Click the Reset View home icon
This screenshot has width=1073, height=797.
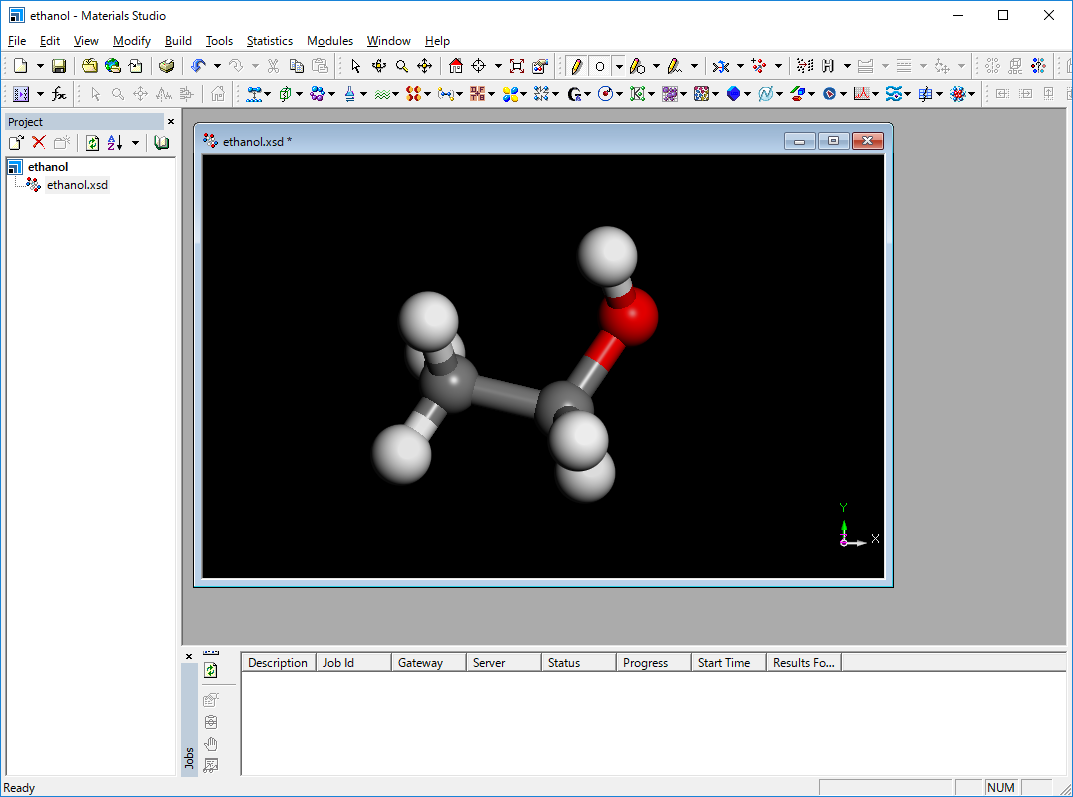[456, 66]
